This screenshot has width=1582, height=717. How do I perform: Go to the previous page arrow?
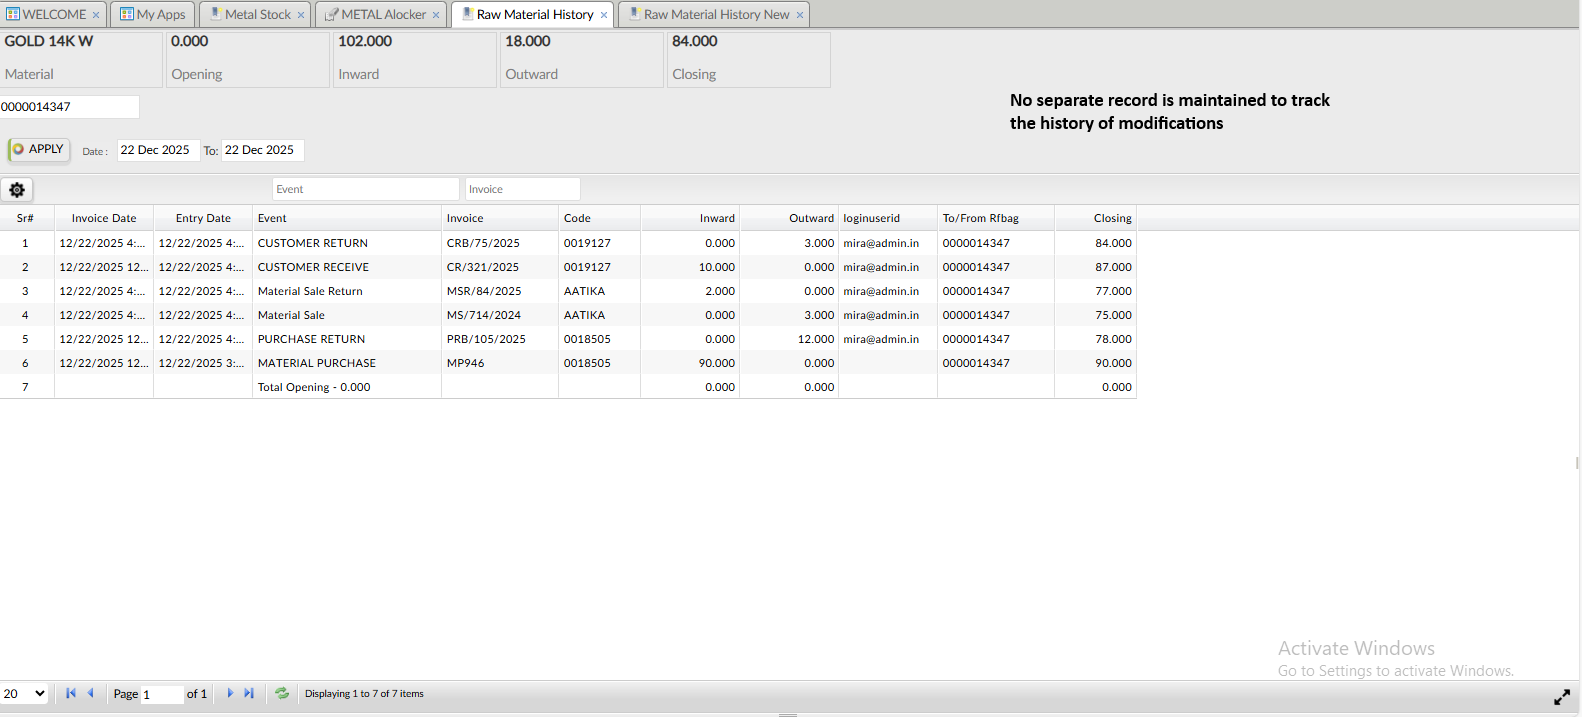(90, 693)
